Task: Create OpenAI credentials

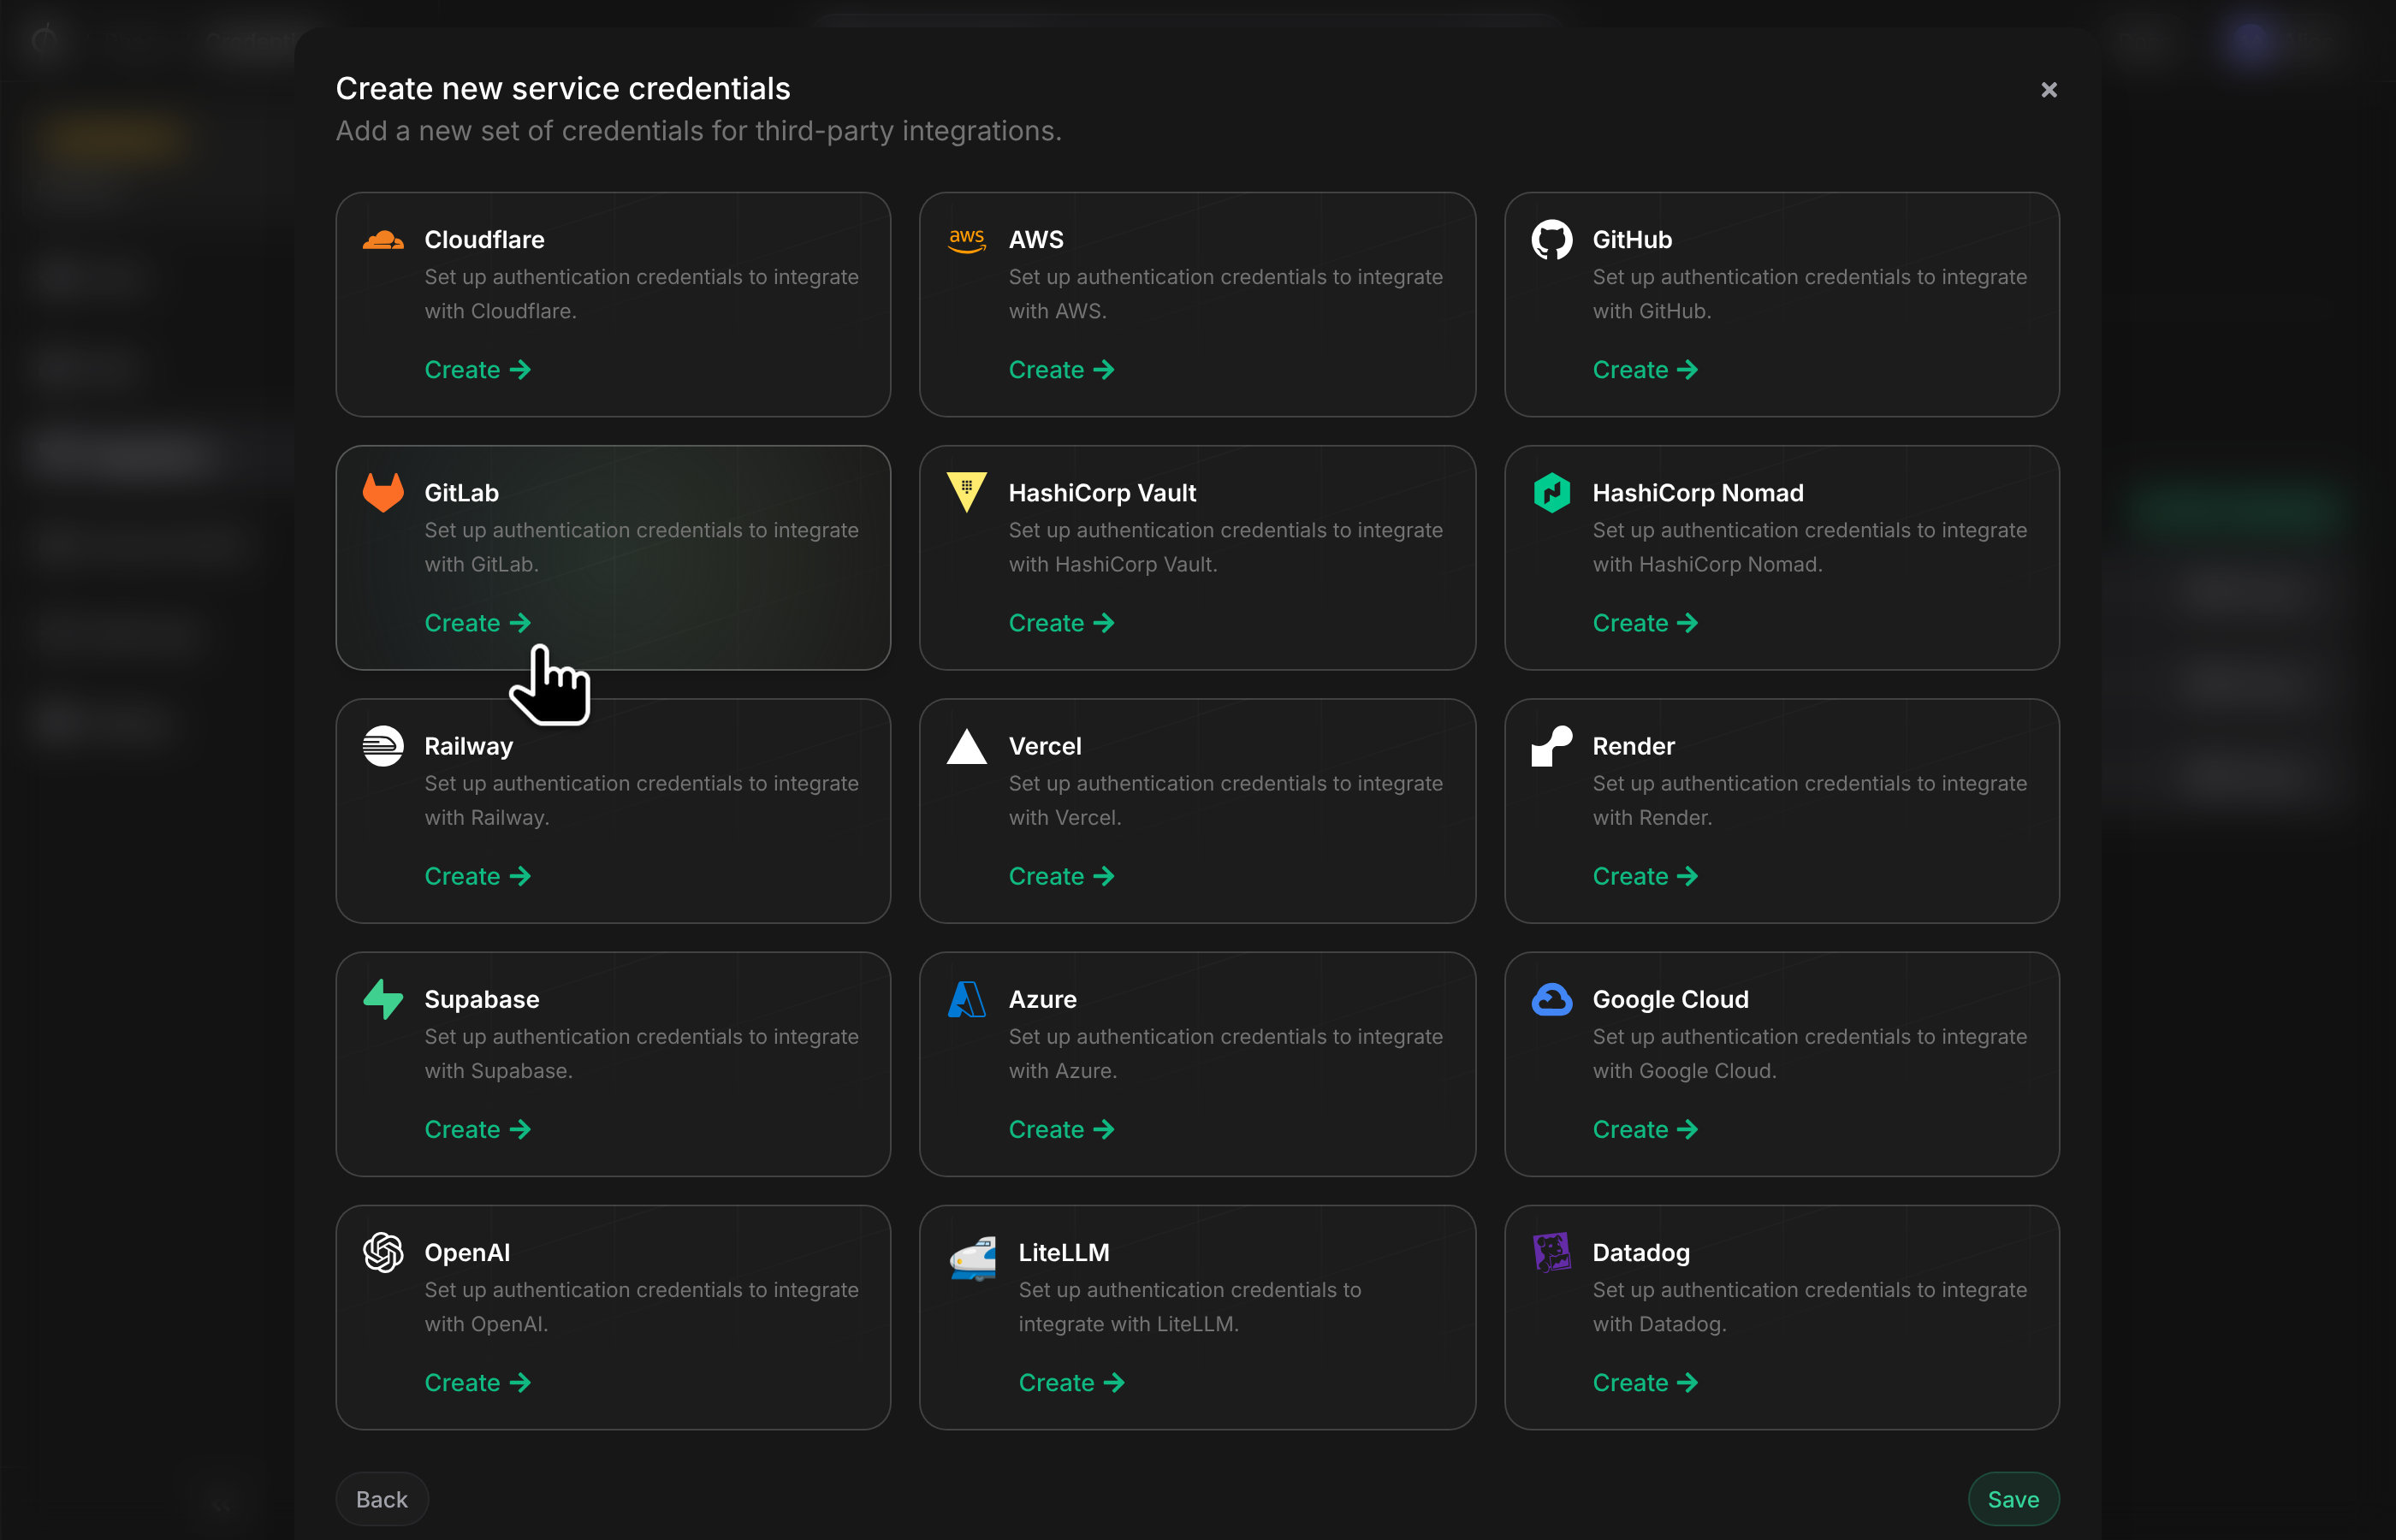Action: 477,1383
